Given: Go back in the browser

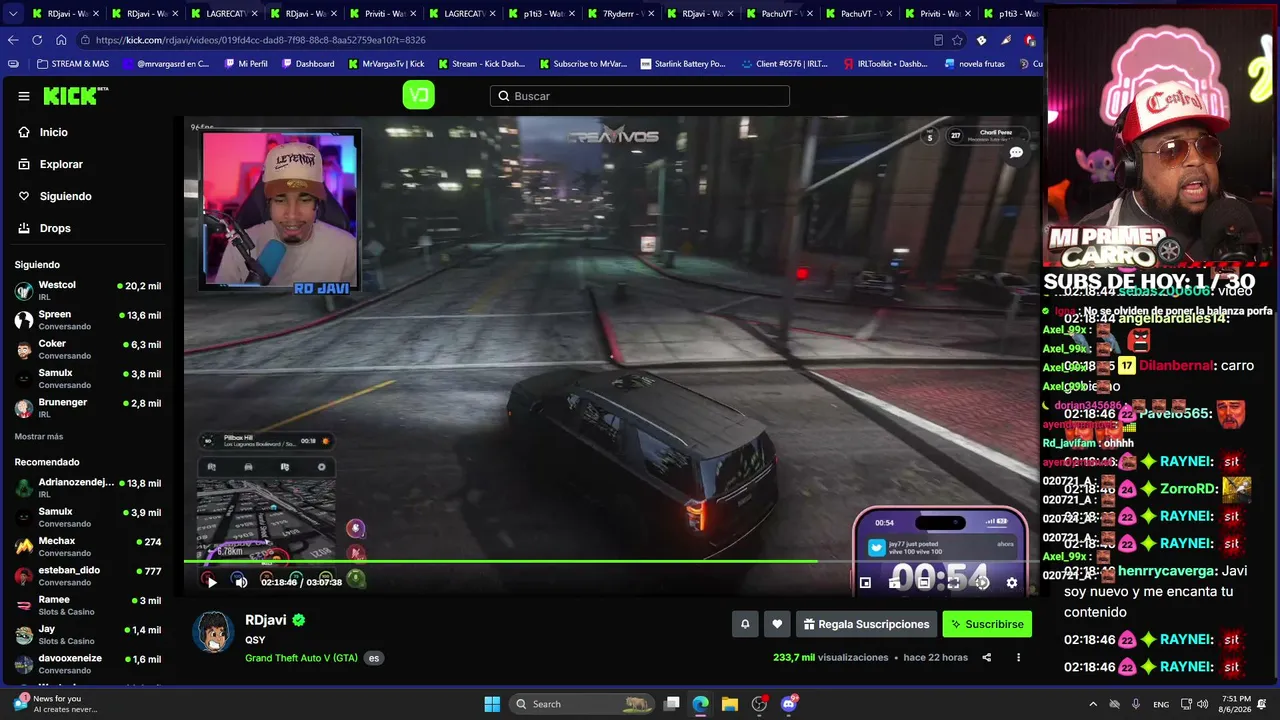Looking at the screenshot, I should pyautogui.click(x=13, y=40).
